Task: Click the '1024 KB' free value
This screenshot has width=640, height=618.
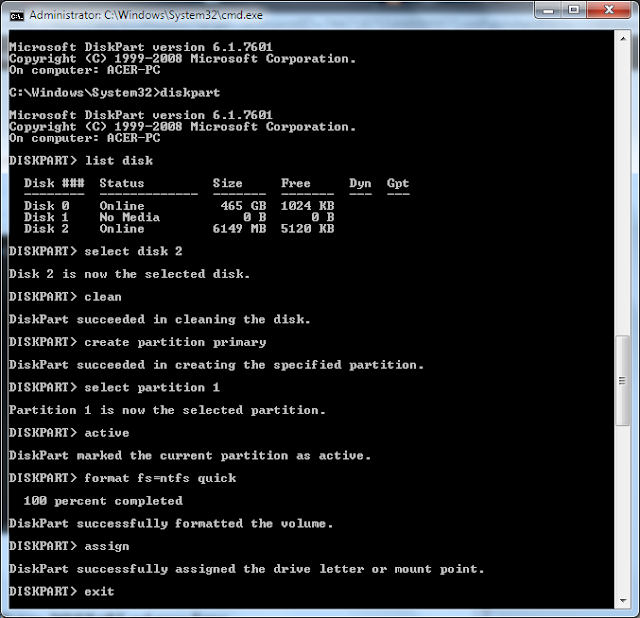Action: (x=307, y=206)
